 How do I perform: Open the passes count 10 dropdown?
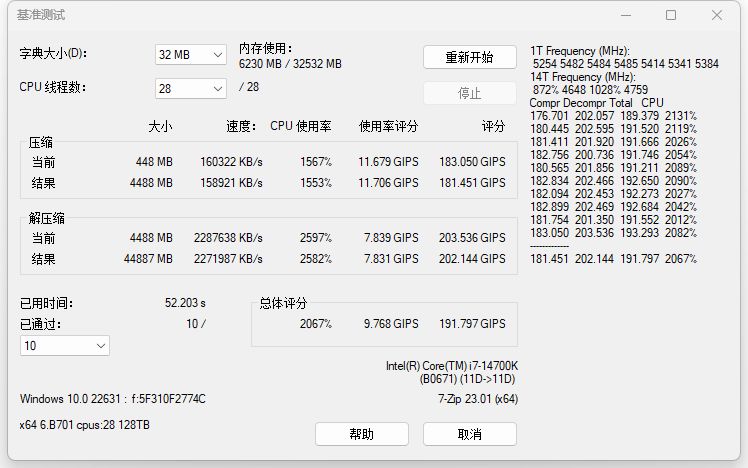pos(65,345)
